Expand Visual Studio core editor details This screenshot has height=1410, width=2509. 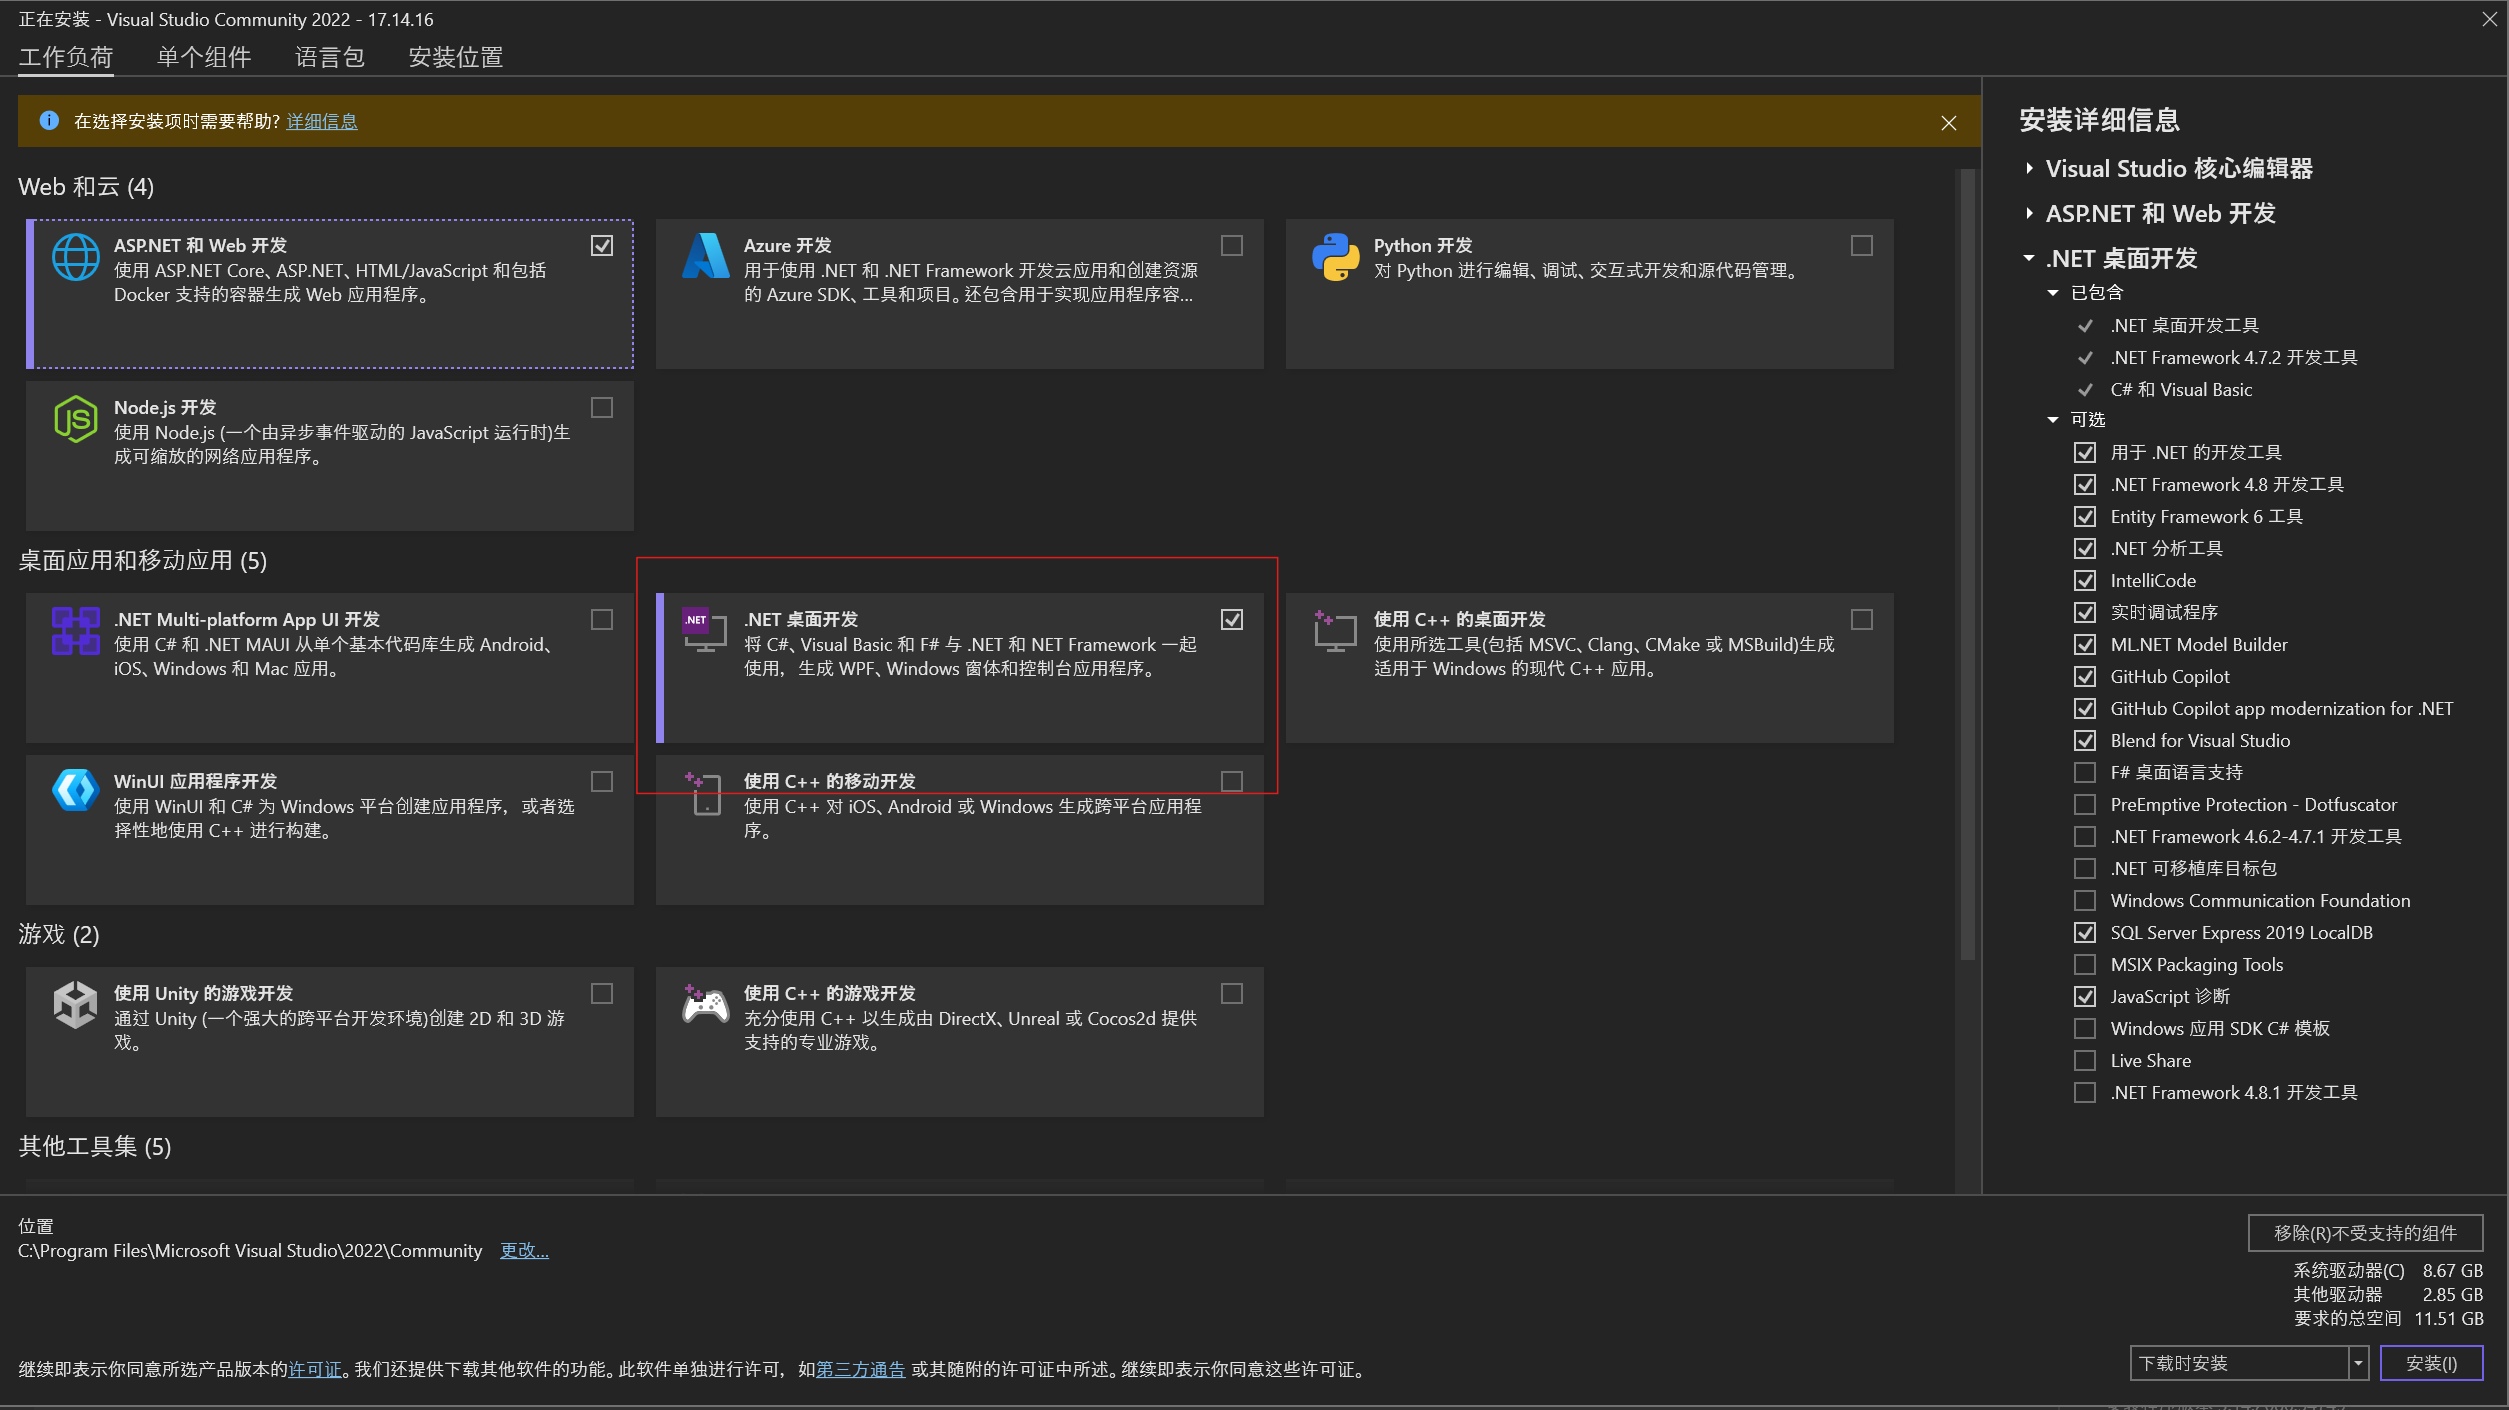click(2029, 168)
